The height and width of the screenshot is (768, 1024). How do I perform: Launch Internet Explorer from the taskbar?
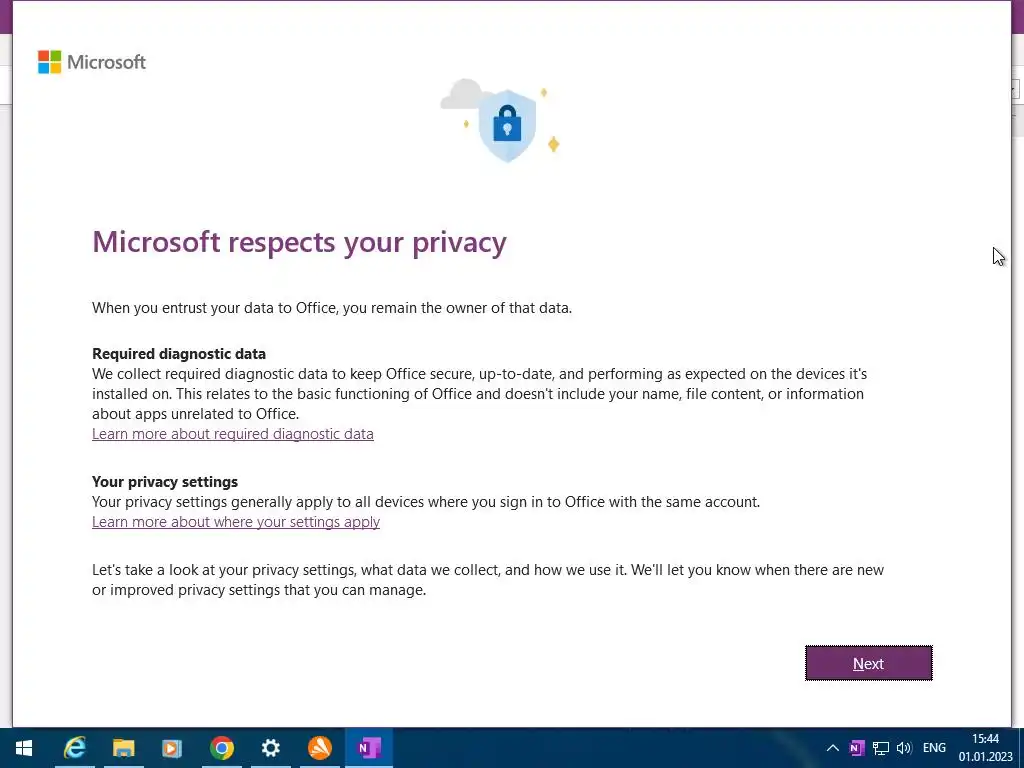pyautogui.click(x=75, y=748)
